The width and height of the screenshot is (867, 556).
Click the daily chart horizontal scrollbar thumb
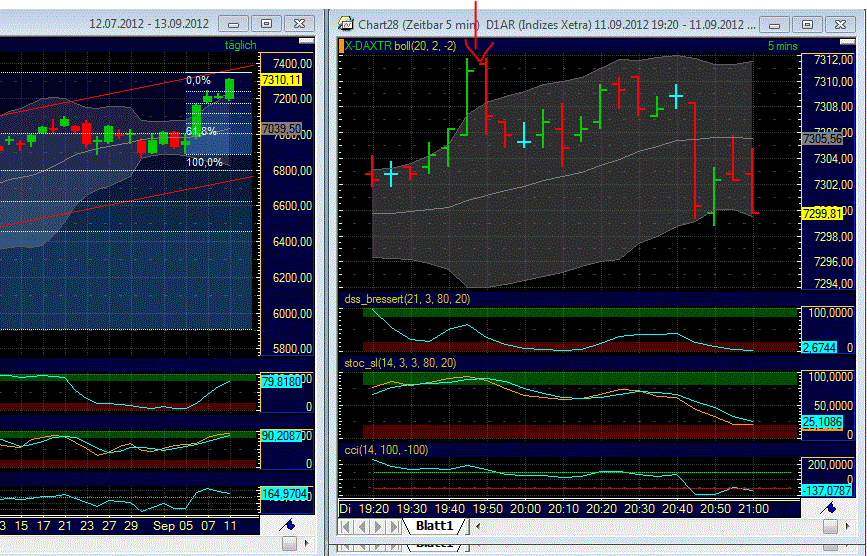click(x=289, y=544)
